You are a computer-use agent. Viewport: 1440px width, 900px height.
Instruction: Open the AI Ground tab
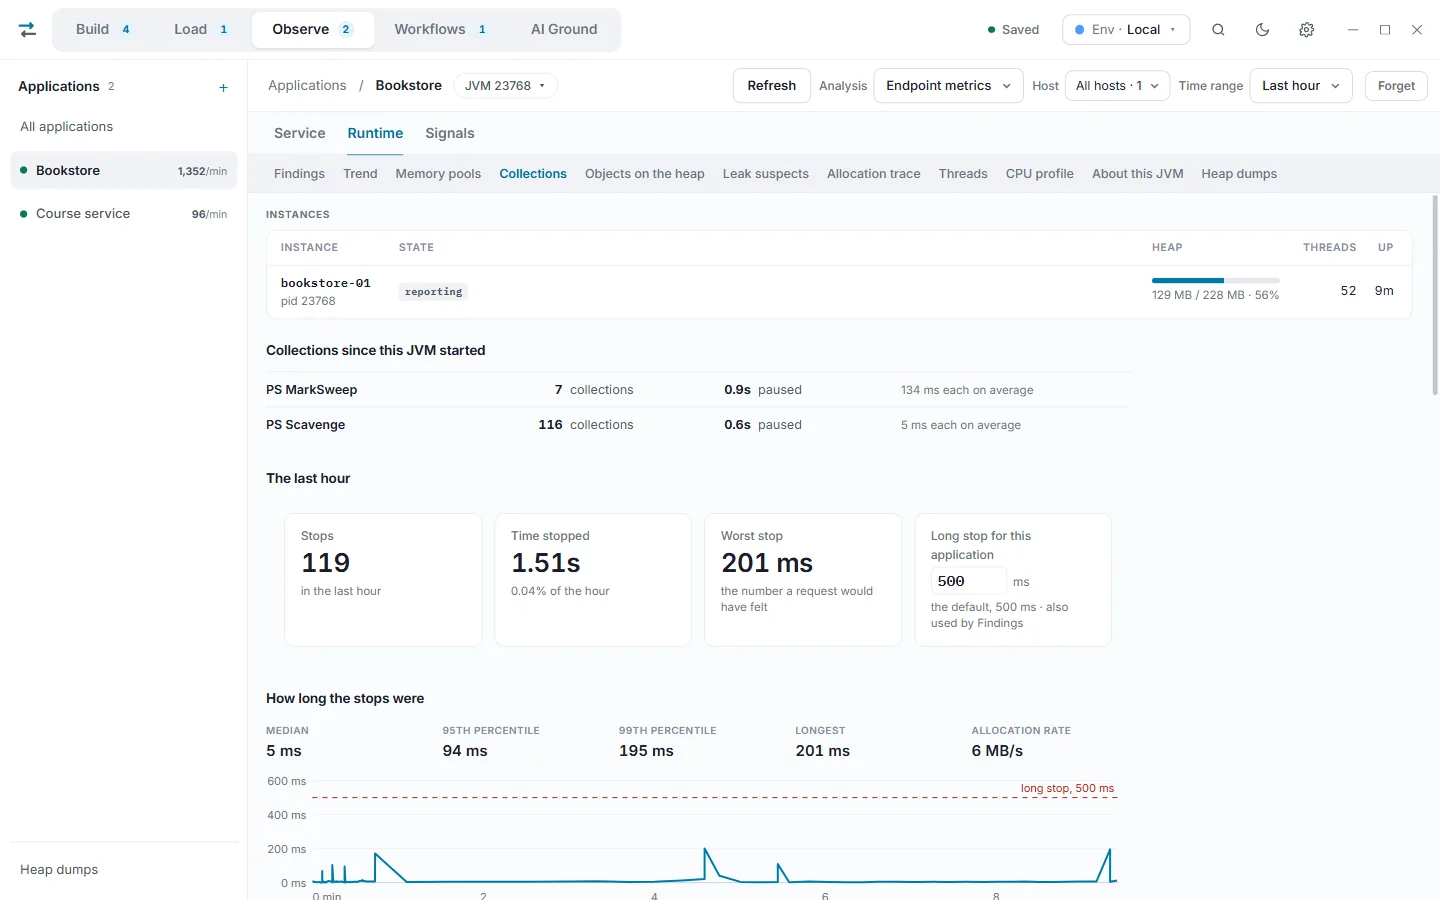pyautogui.click(x=564, y=30)
